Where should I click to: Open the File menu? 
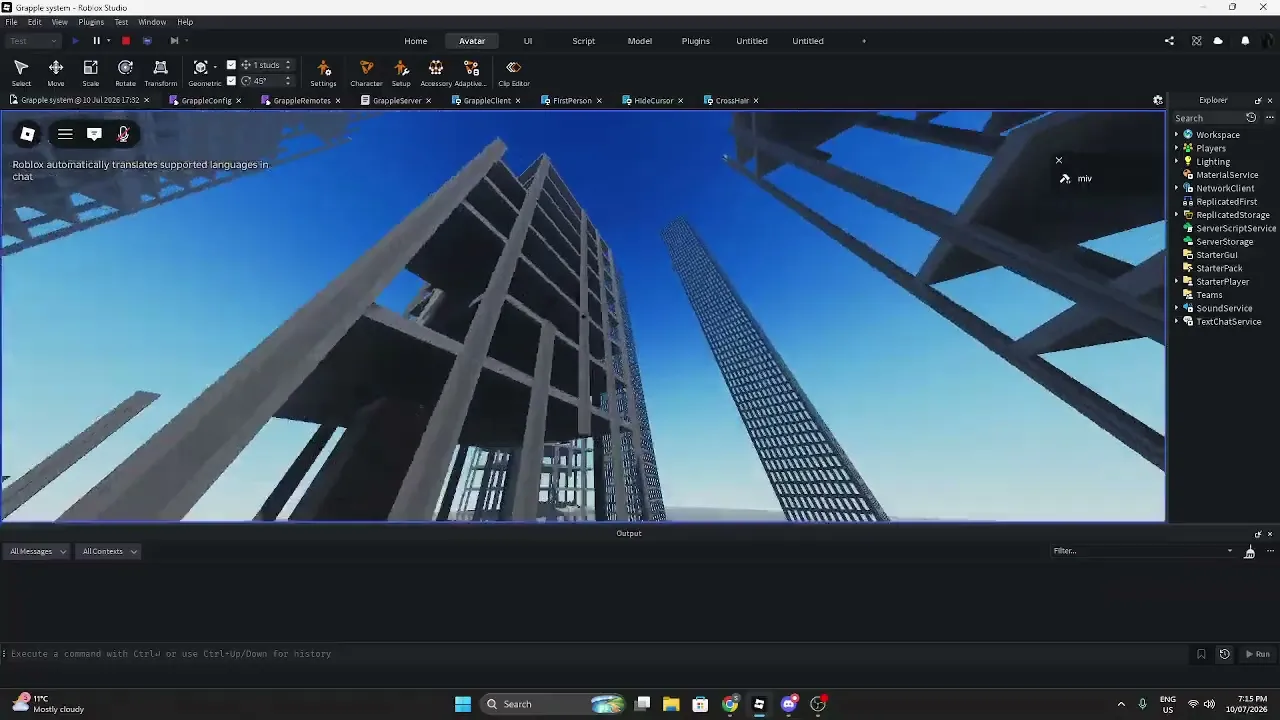click(11, 22)
